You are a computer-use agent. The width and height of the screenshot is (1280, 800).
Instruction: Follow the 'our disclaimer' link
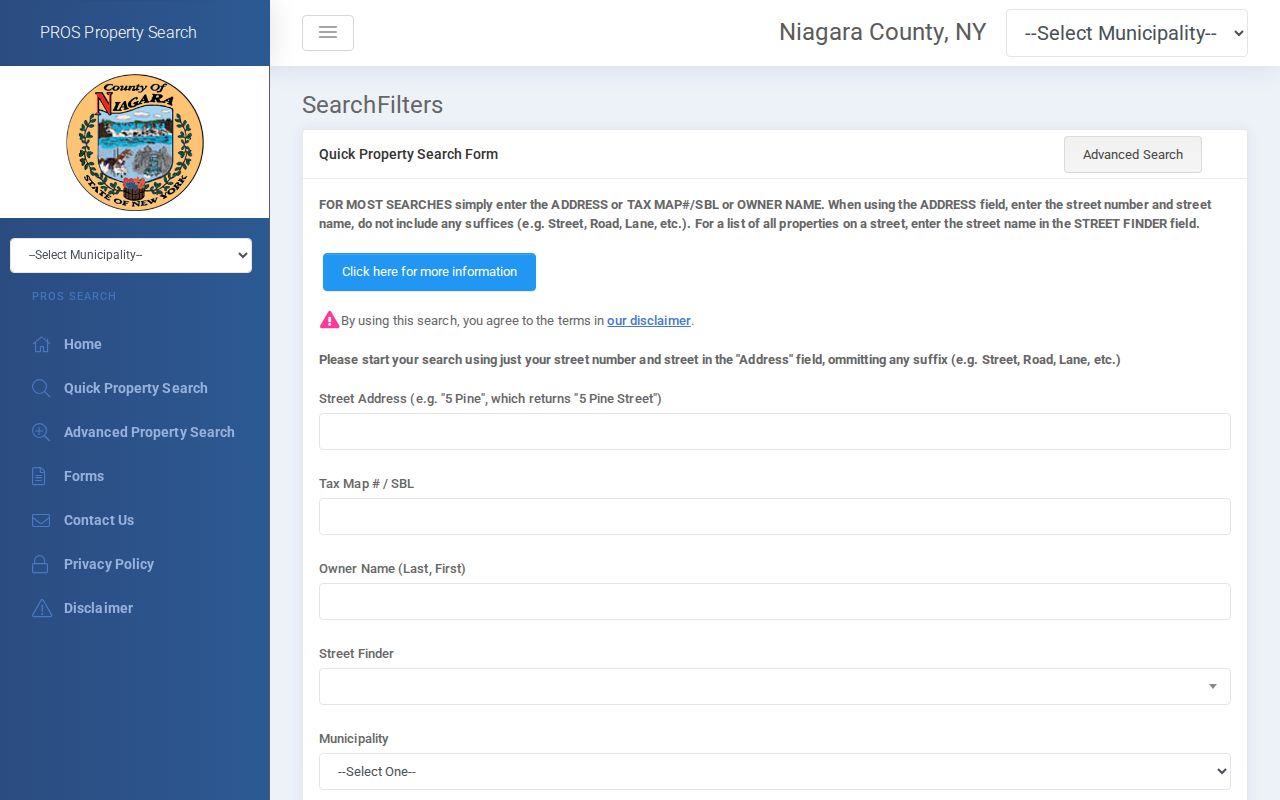649,321
